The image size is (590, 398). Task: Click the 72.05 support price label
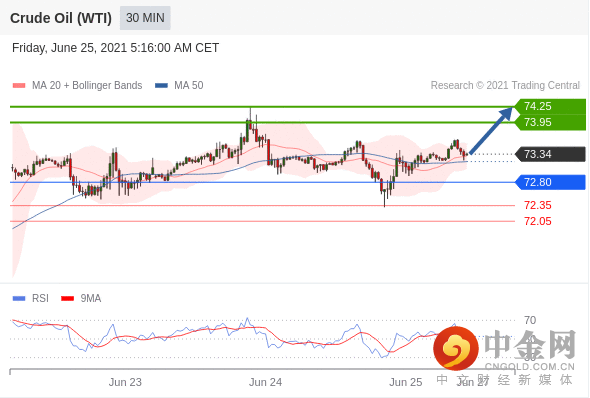tap(538, 221)
